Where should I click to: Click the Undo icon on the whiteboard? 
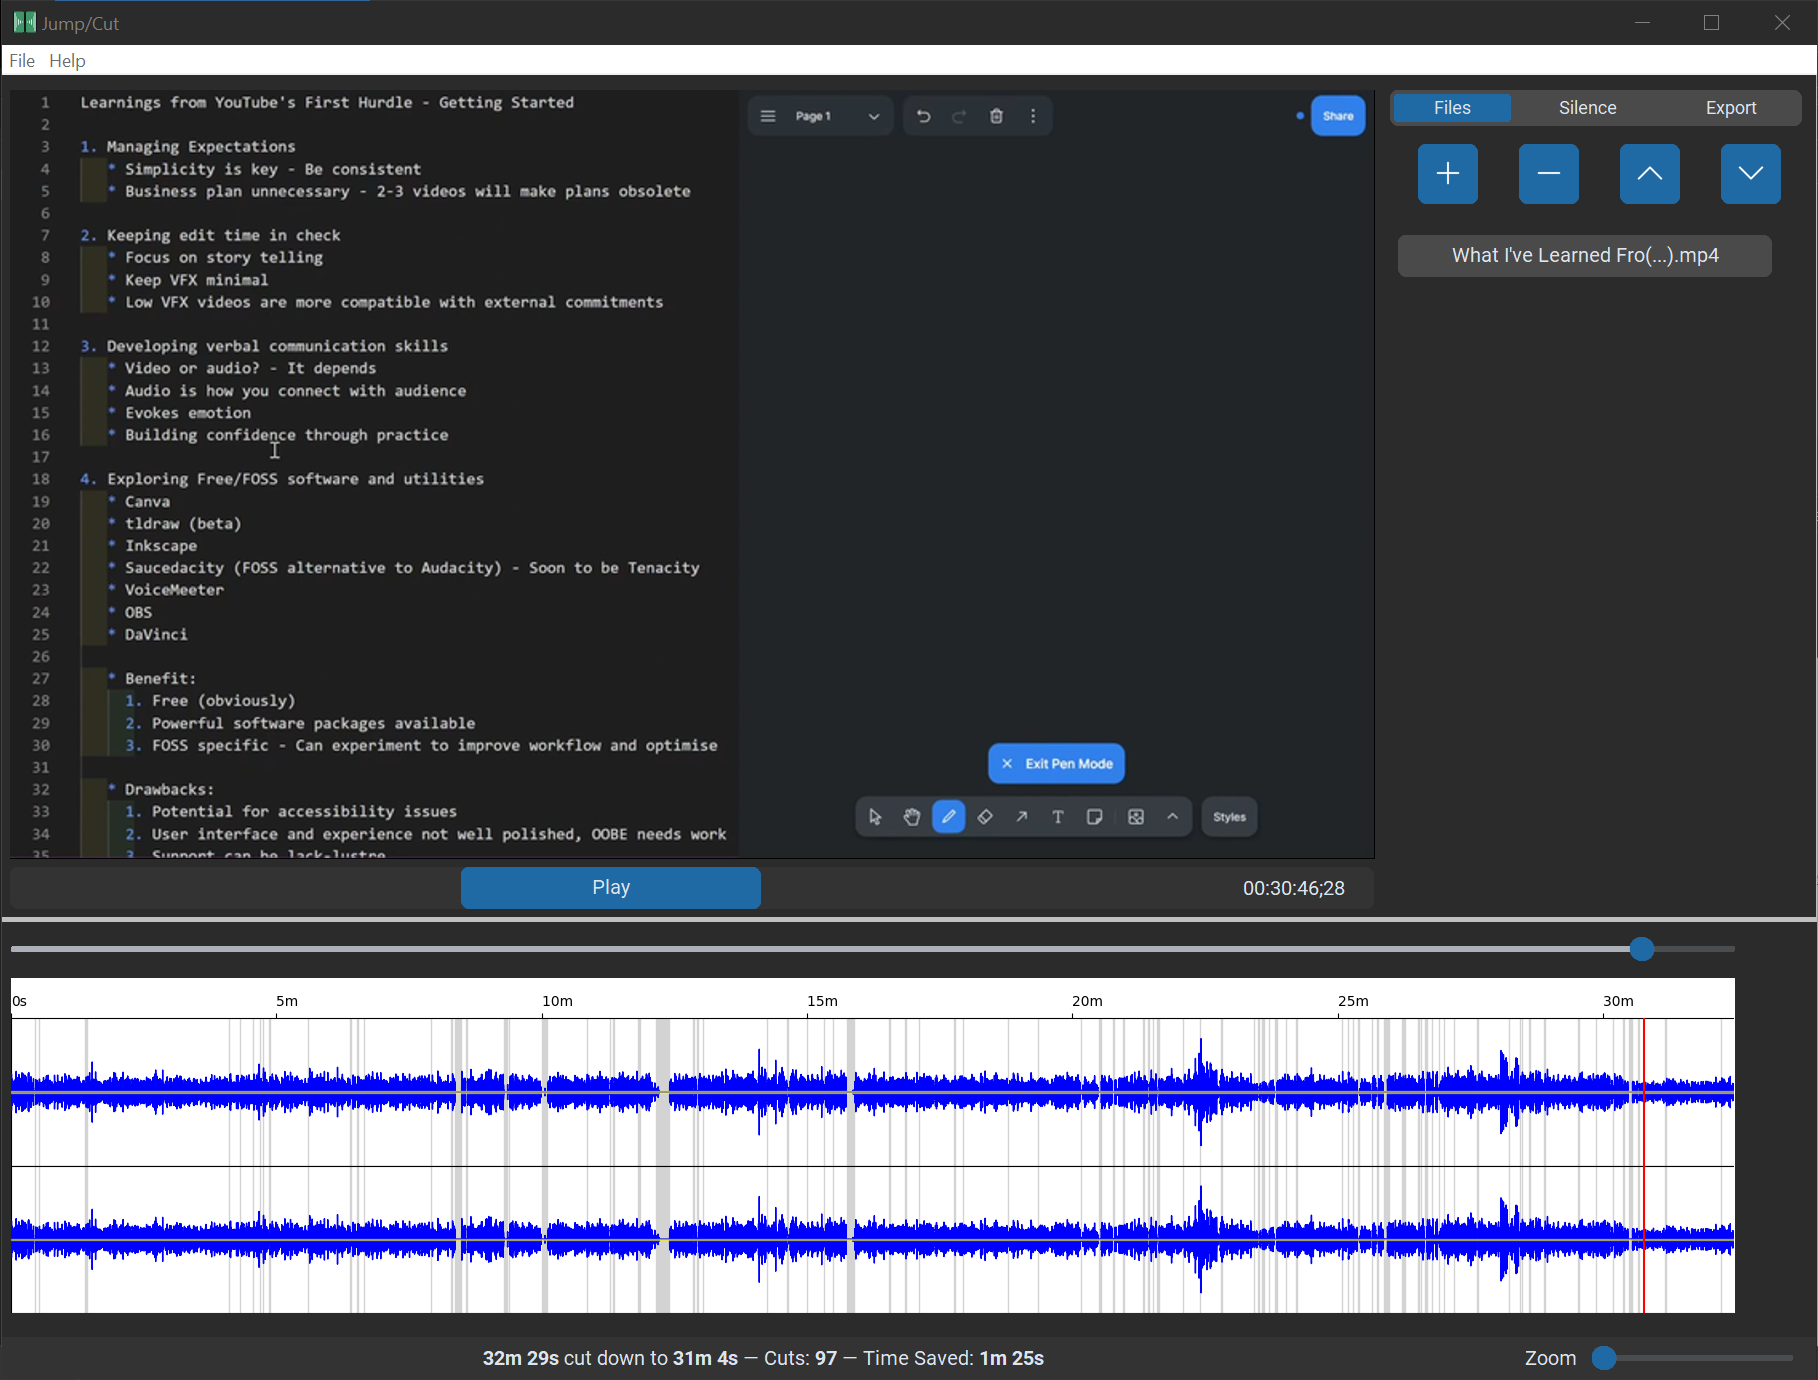[x=922, y=115]
